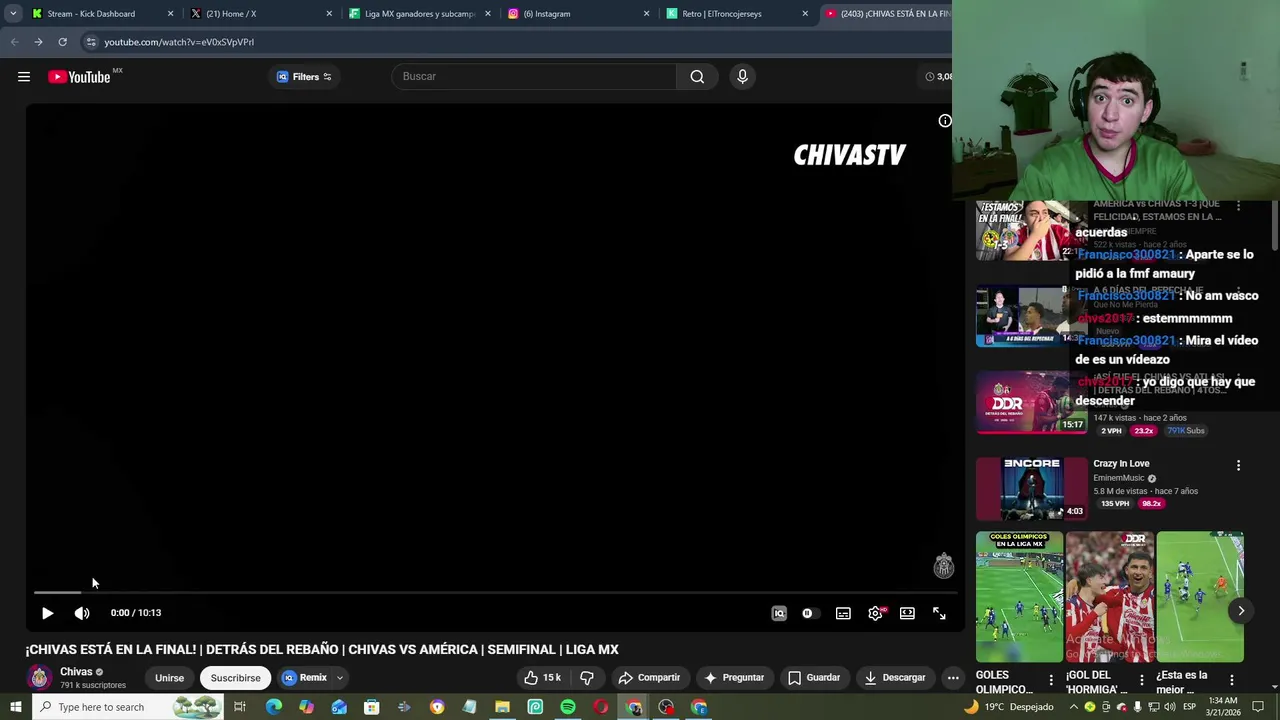
Task: Save video with Guardar button
Action: tap(814, 678)
